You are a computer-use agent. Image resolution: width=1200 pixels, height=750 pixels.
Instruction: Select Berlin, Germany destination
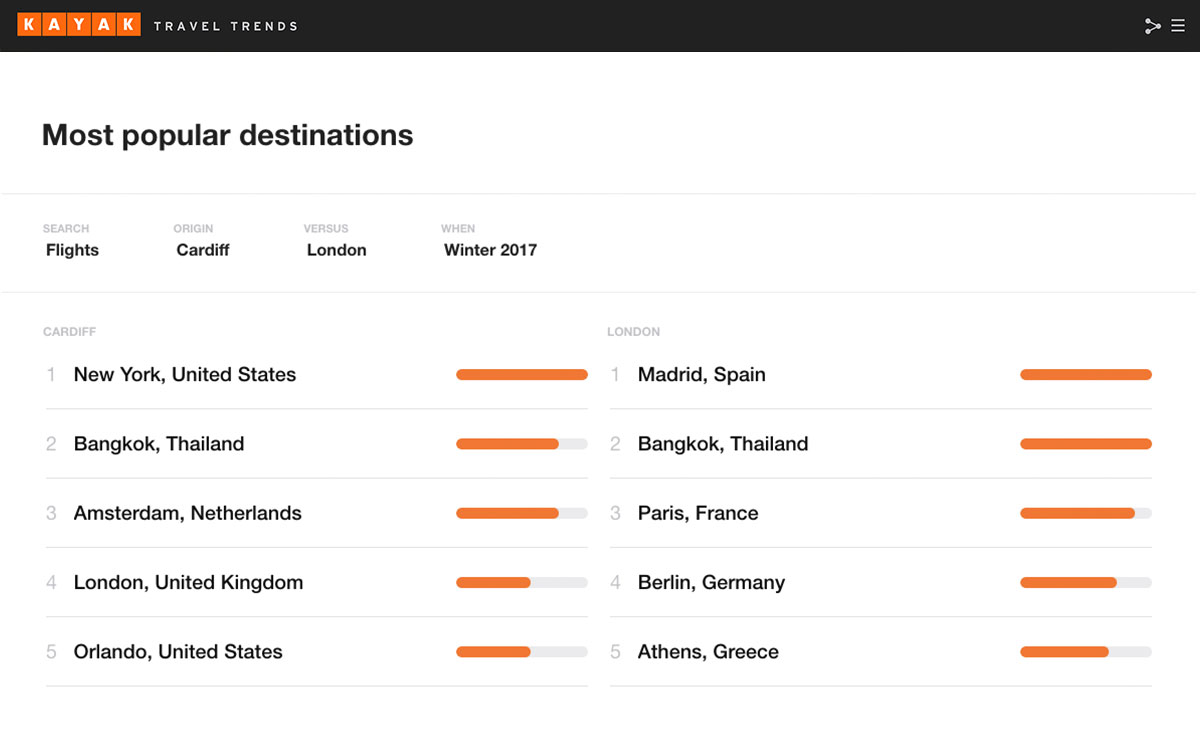[x=881, y=582]
